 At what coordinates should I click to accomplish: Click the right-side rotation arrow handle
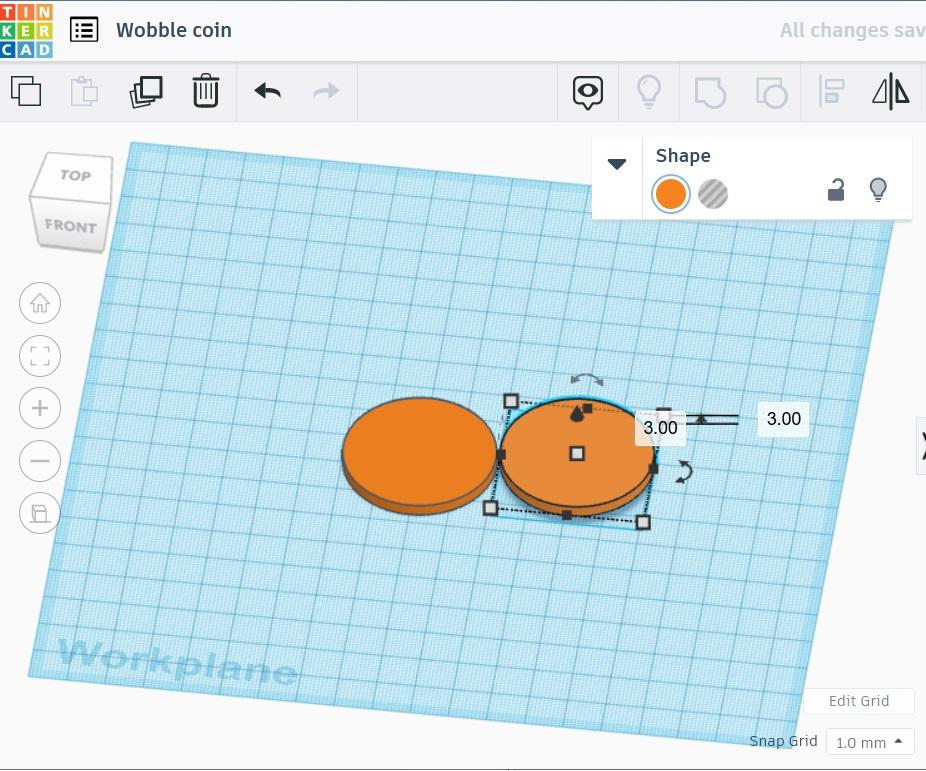click(684, 472)
